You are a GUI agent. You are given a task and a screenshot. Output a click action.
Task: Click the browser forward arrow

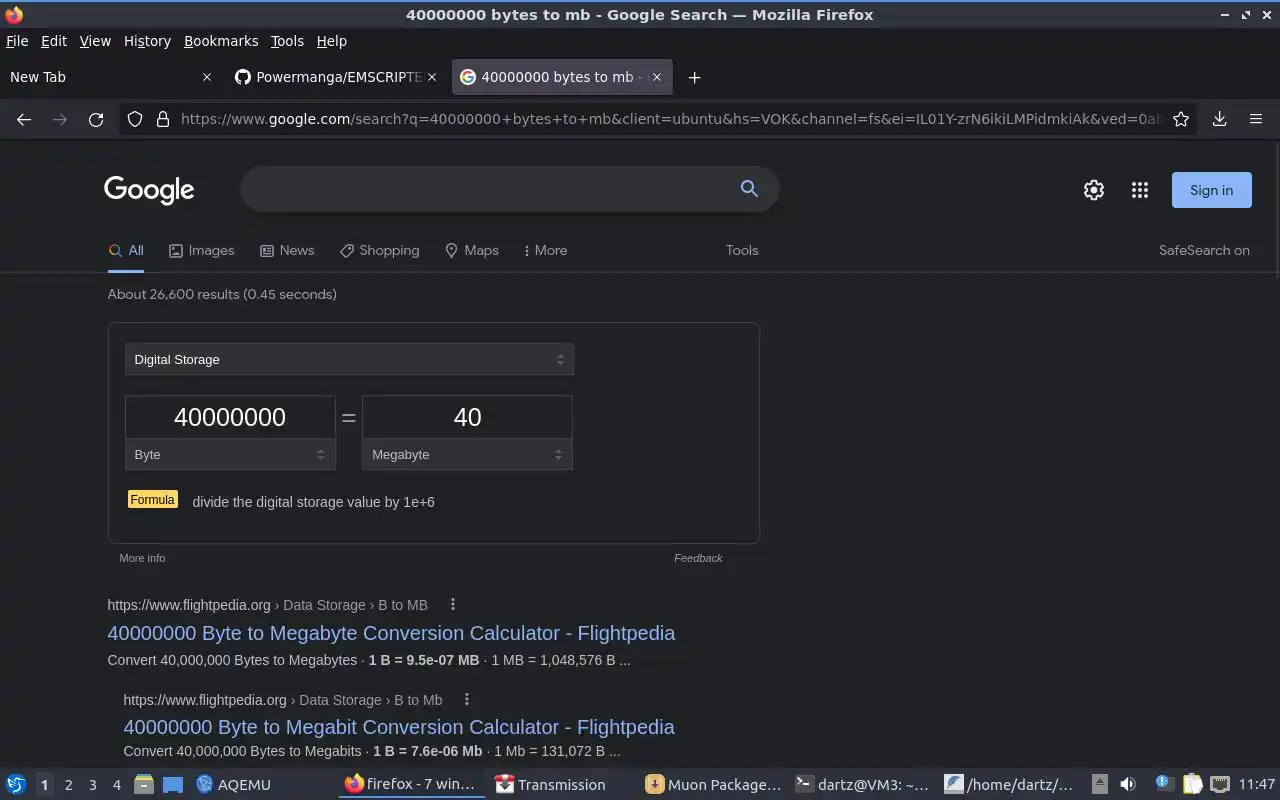[60, 119]
